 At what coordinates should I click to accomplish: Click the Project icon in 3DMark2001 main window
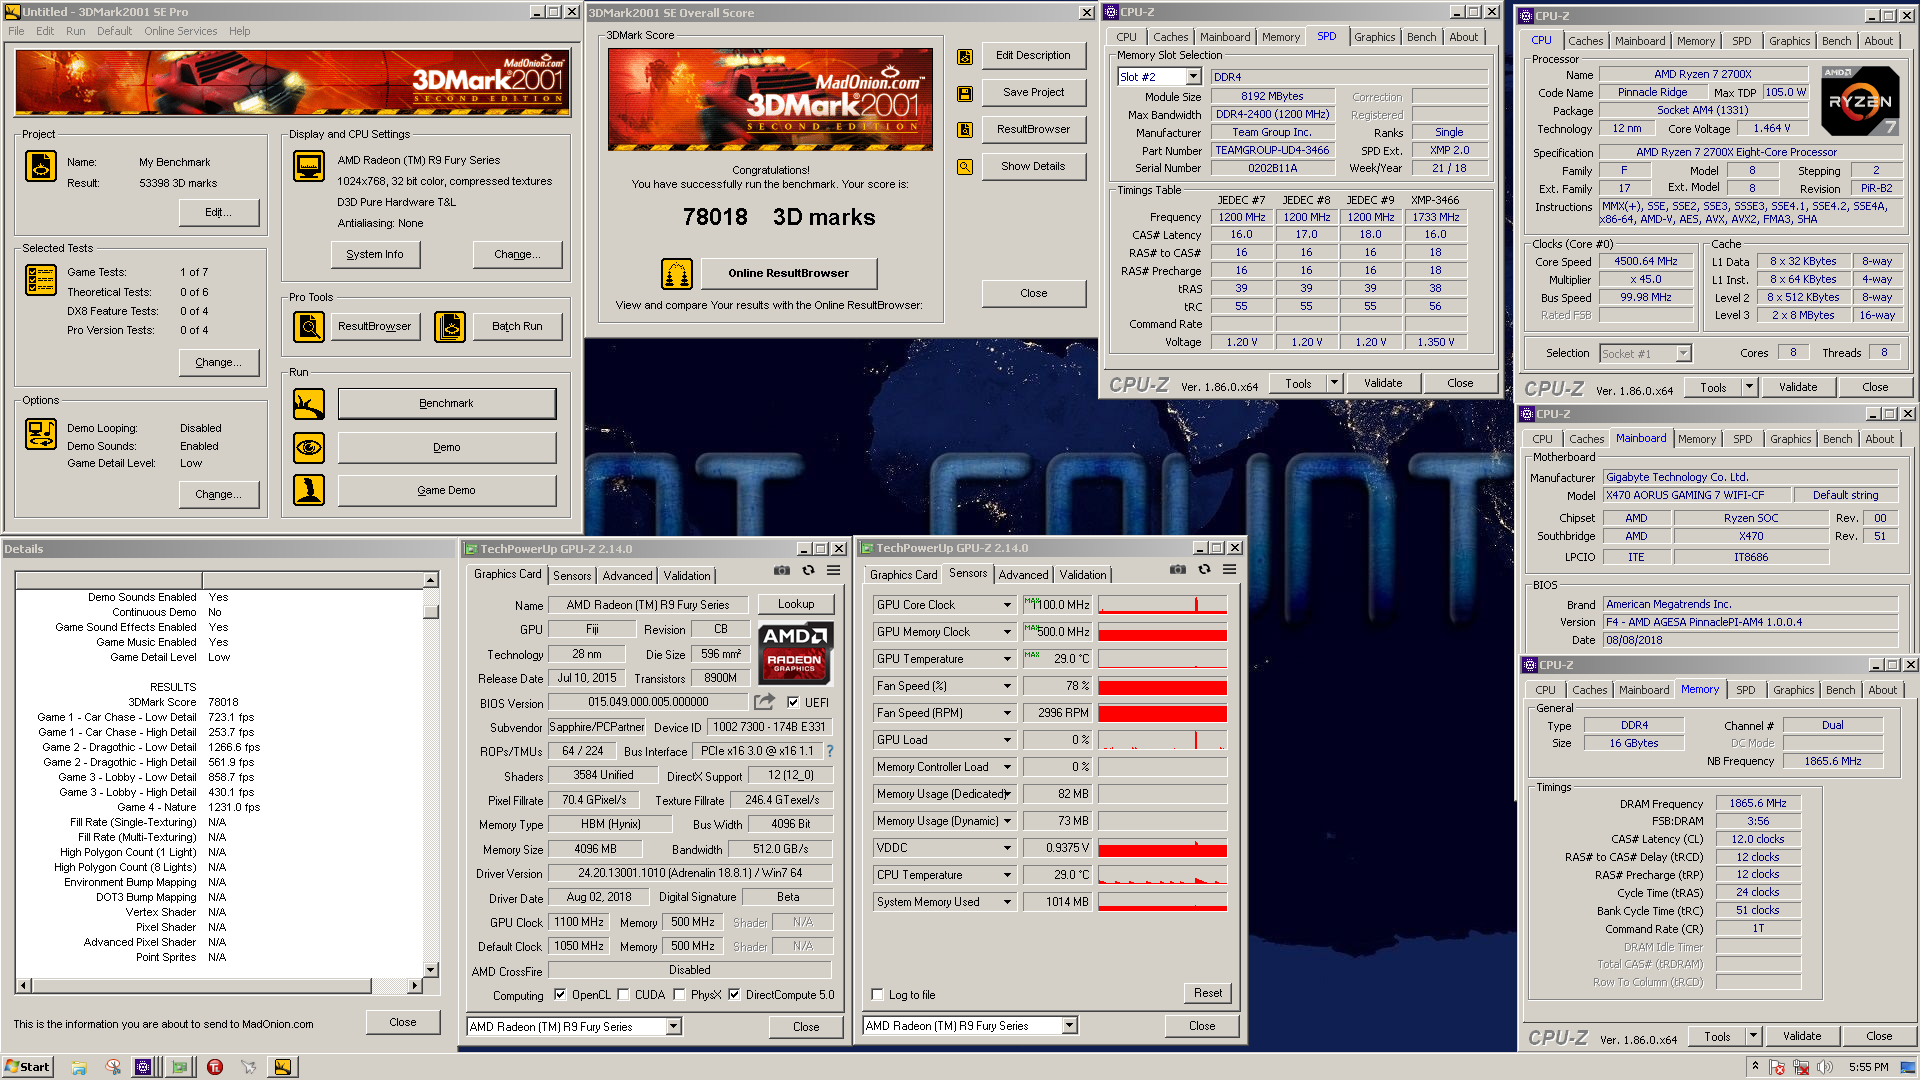pos(41,166)
